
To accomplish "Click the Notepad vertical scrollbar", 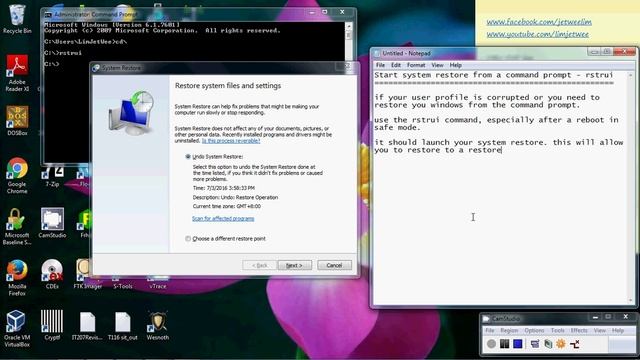I will [631, 188].
